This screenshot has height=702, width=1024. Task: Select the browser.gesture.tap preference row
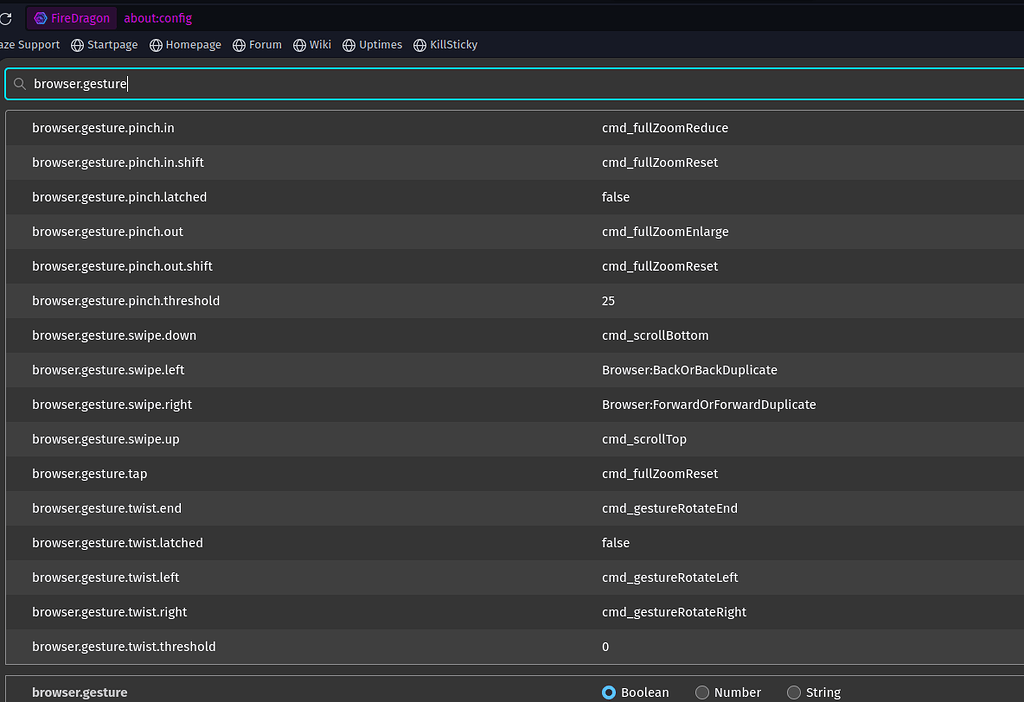coord(89,474)
